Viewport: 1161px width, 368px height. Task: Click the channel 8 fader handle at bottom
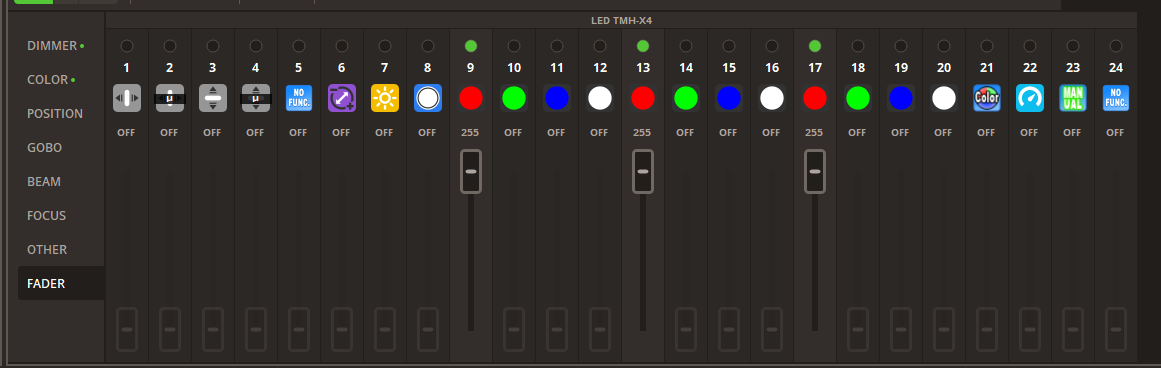tap(427, 329)
